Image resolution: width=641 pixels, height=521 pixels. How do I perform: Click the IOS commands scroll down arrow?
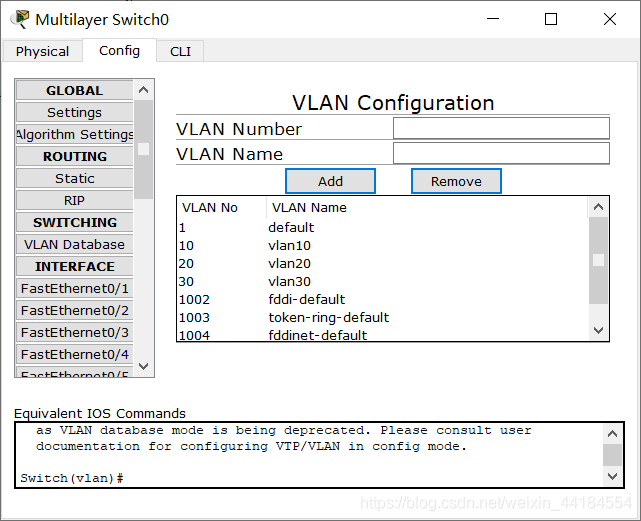tap(612, 476)
